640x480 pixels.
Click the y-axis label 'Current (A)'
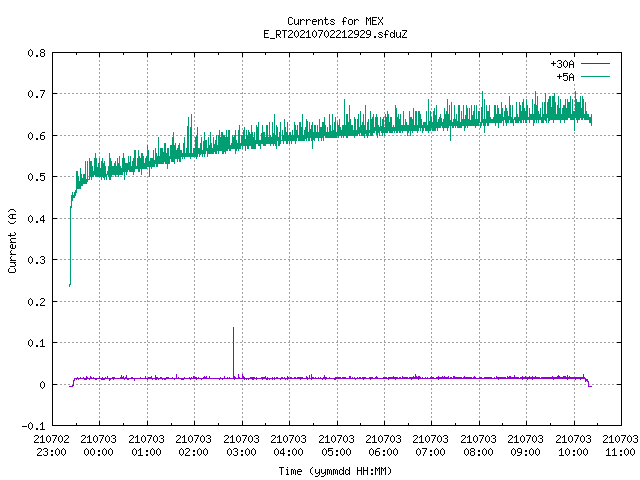click(x=12, y=240)
